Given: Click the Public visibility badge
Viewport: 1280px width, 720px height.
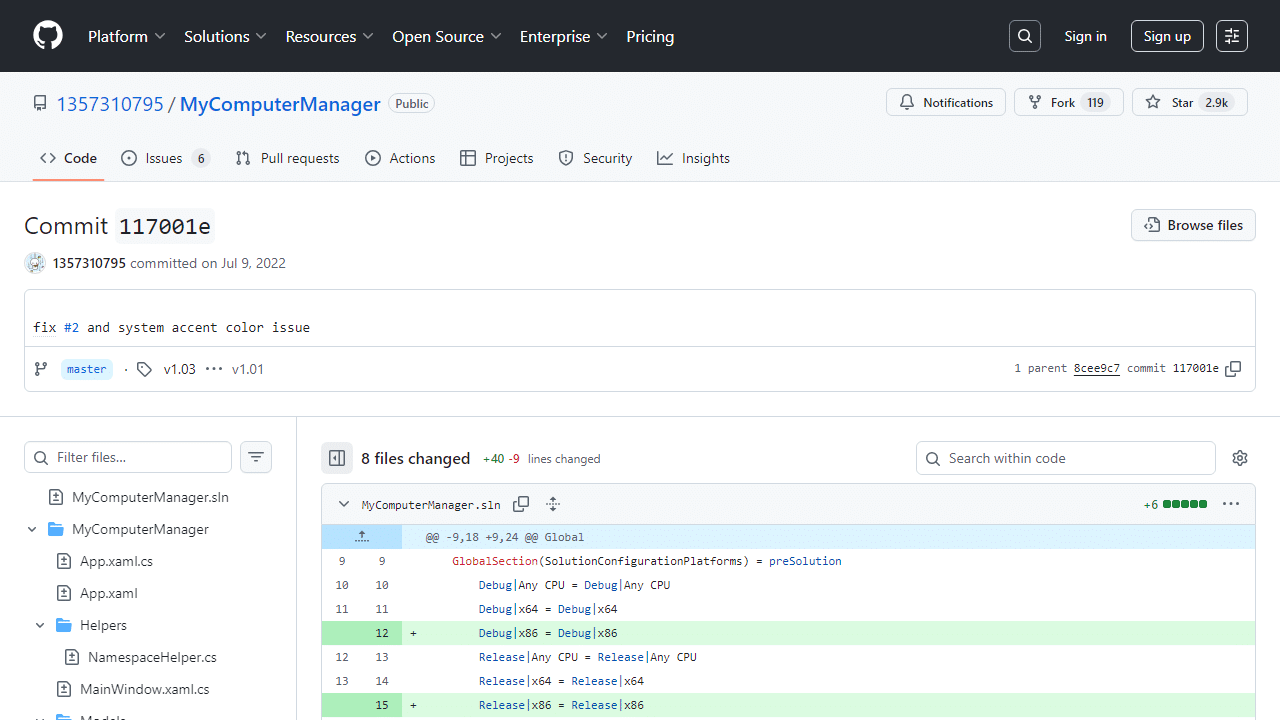Looking at the screenshot, I should (x=412, y=104).
